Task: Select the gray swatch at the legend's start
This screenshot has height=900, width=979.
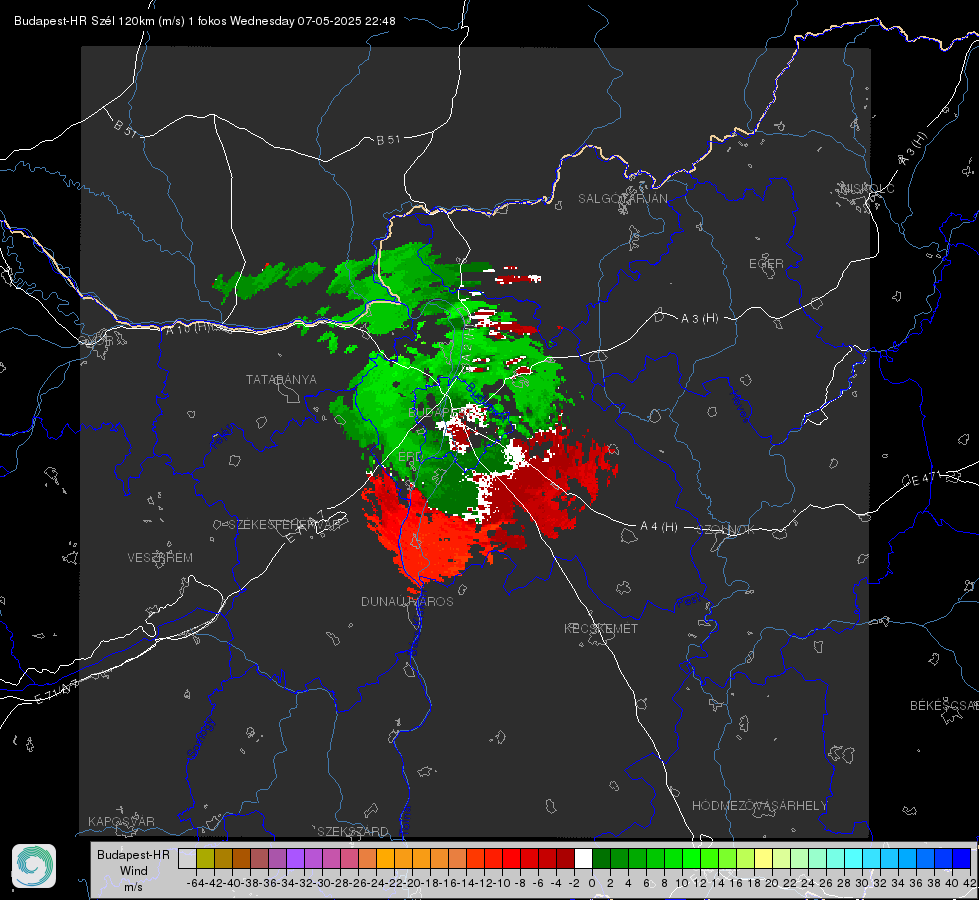Action: (187, 858)
